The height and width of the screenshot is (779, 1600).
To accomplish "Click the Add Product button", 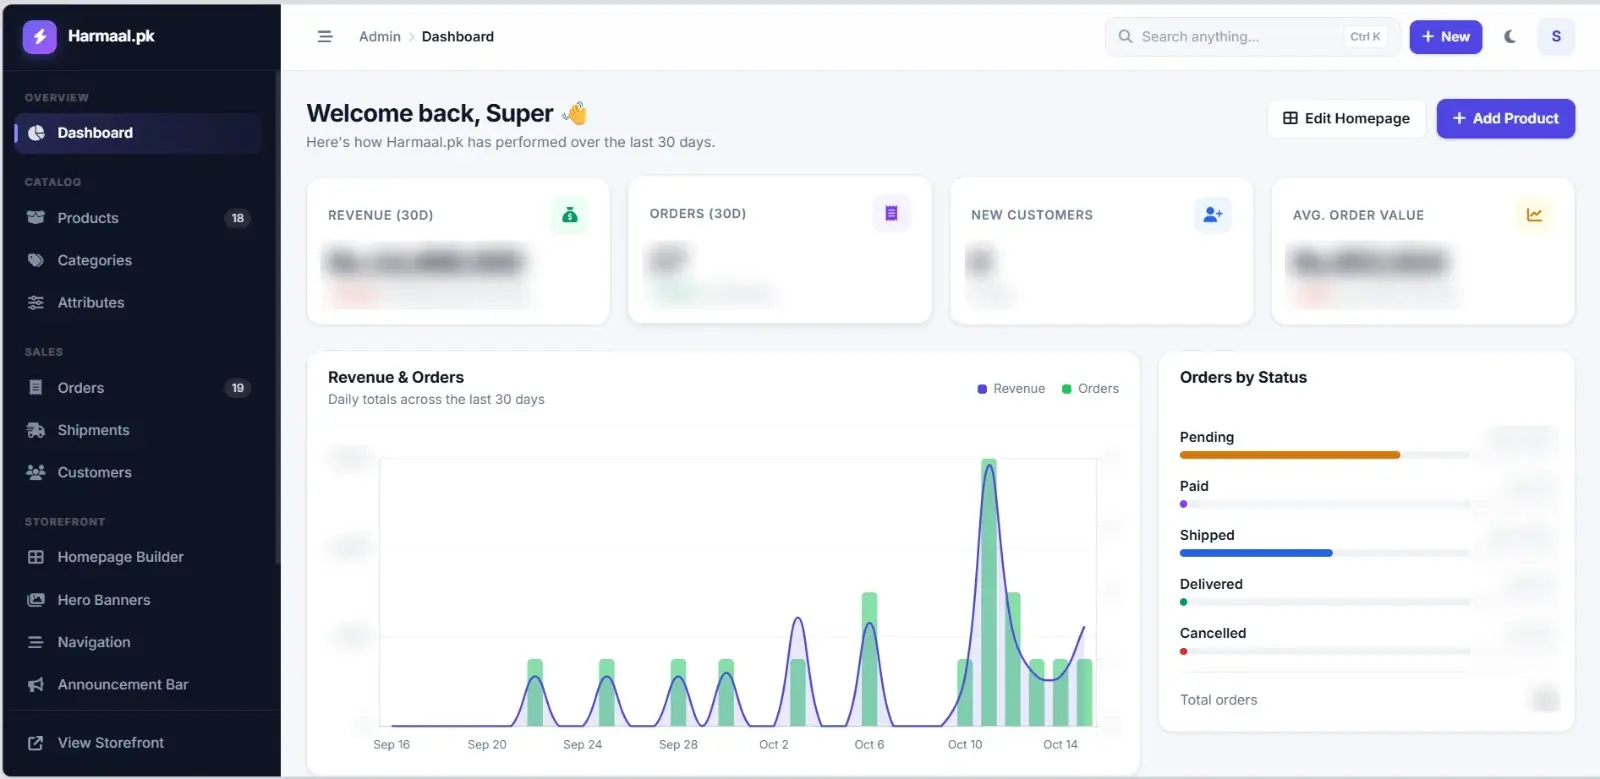I will (x=1506, y=118).
